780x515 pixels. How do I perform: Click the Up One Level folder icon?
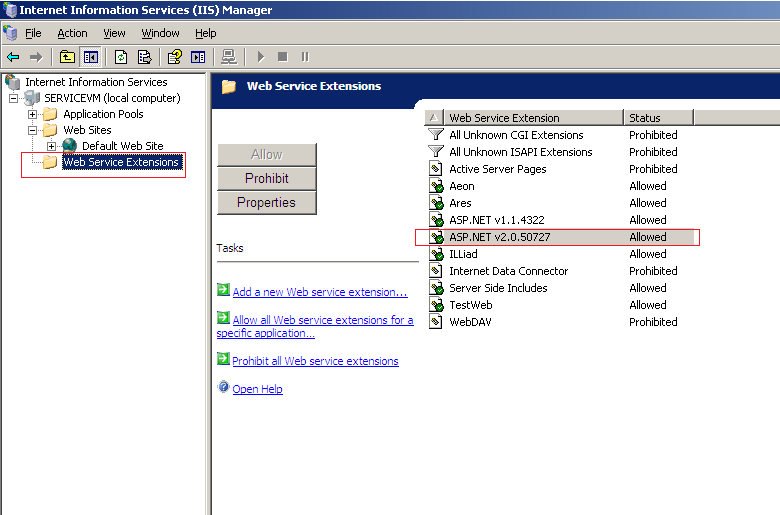point(67,57)
